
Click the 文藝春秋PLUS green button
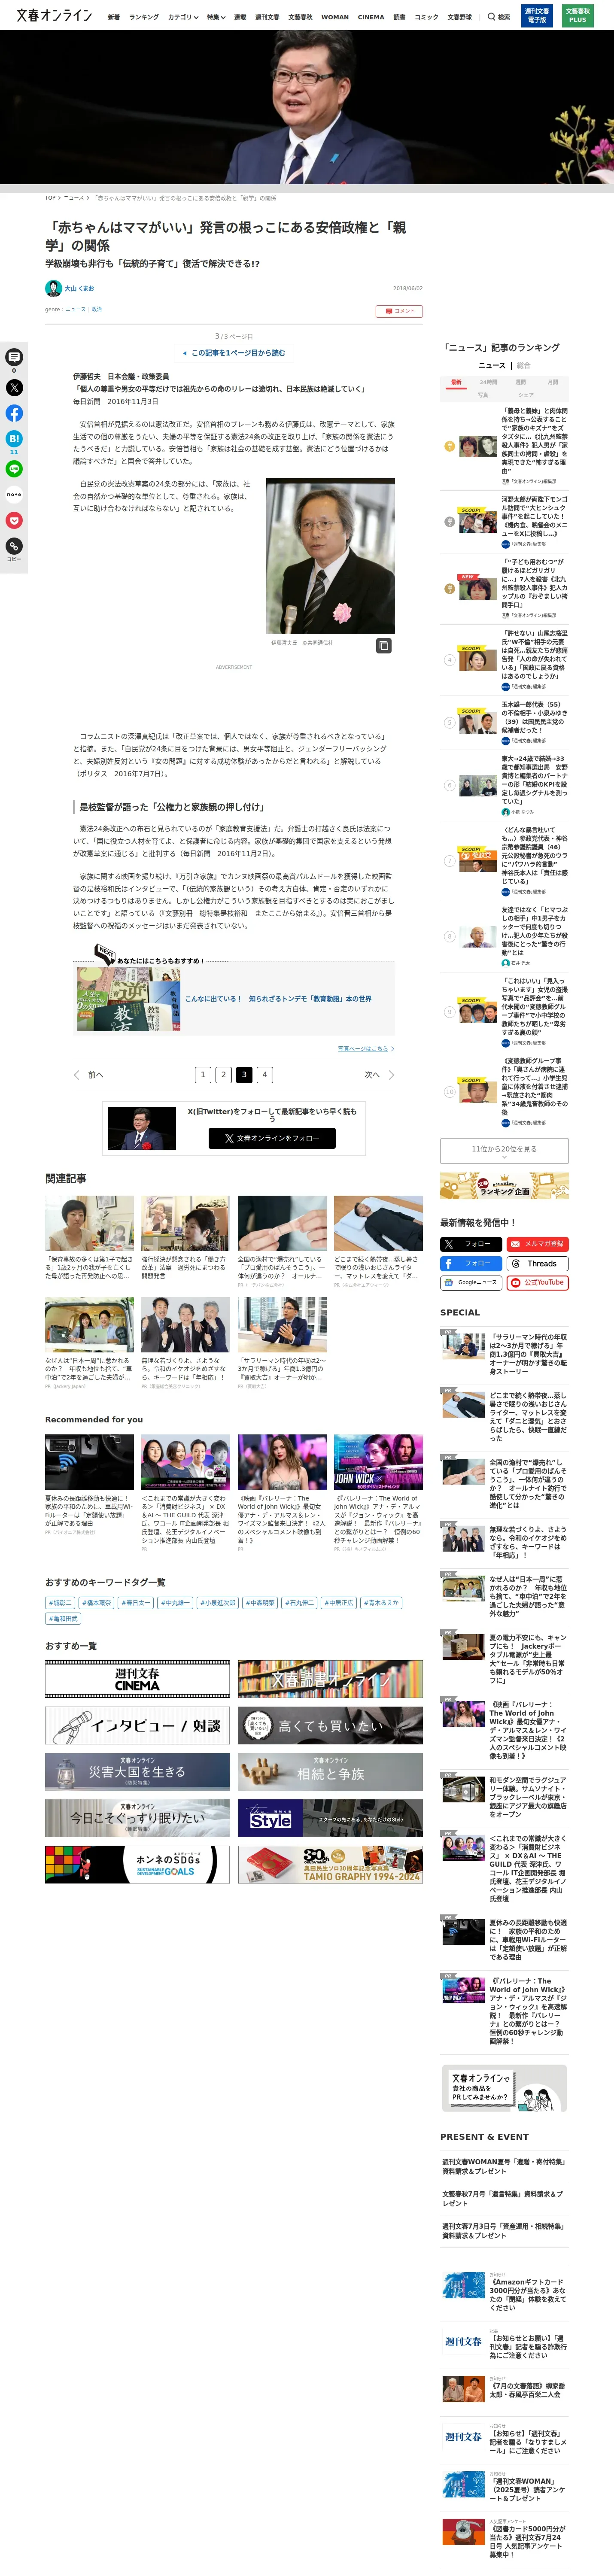tap(577, 15)
